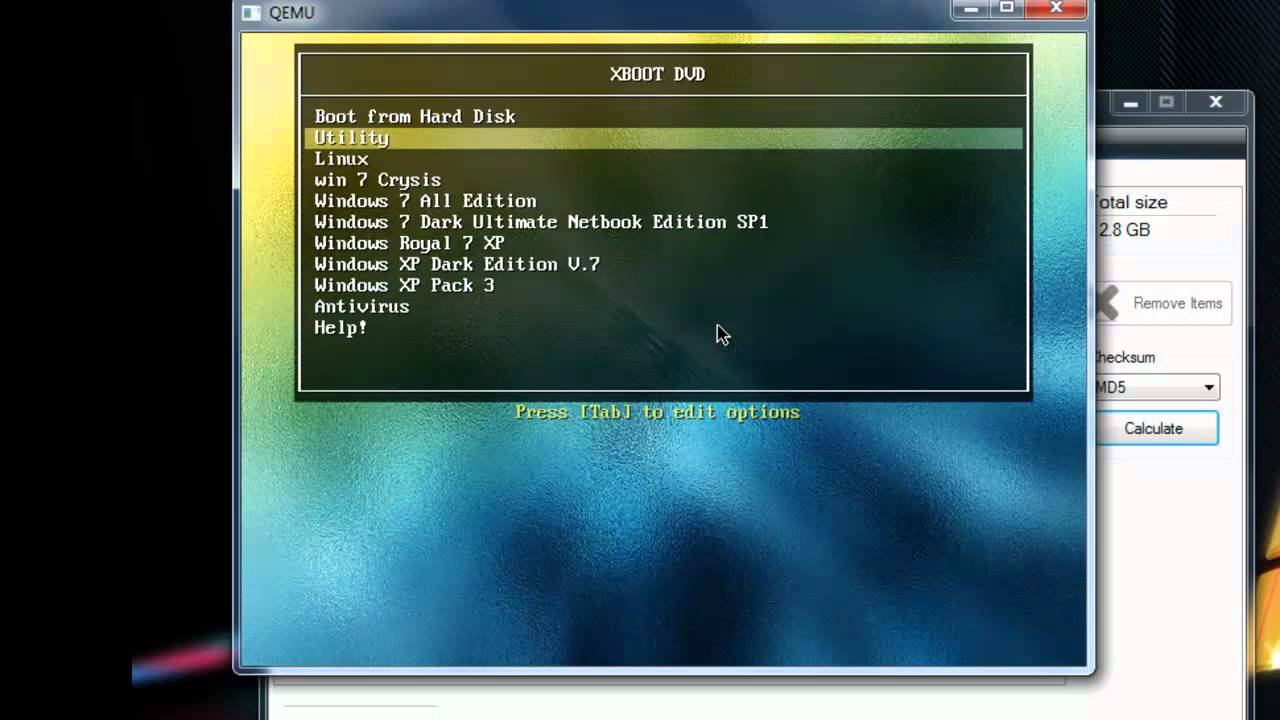
Task: Choose Windows 7 Dark Ultimate Netbook Edition SP1
Action: click(541, 222)
